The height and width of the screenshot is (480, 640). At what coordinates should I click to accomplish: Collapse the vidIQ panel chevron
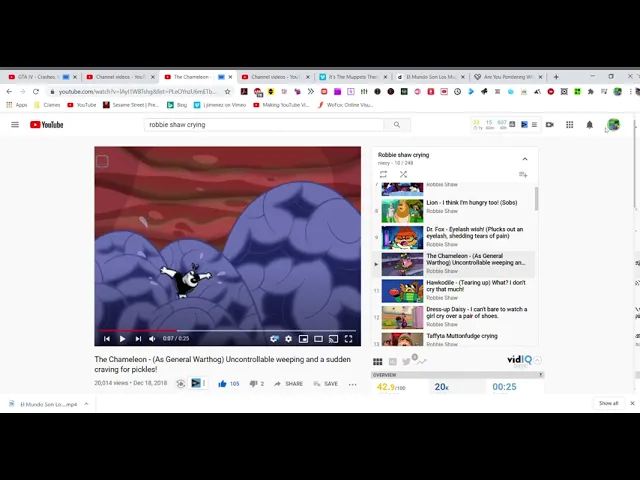[538, 360]
